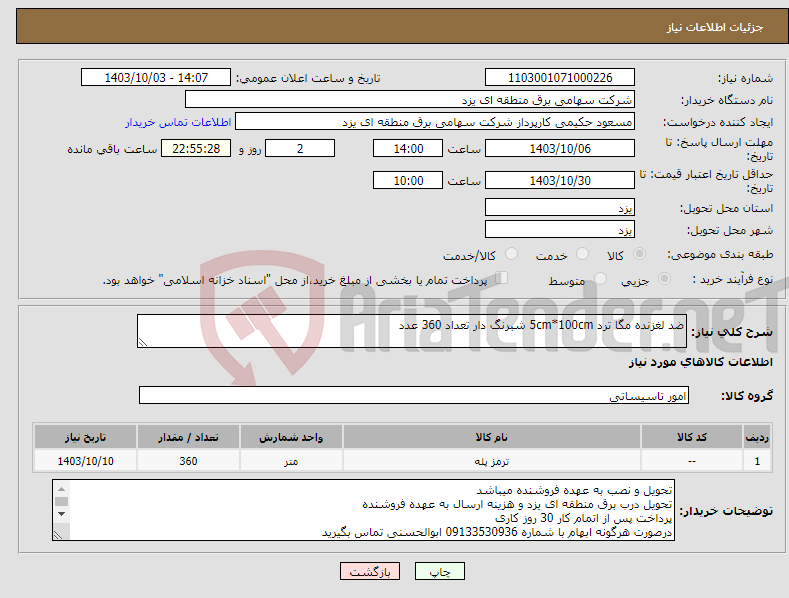Click the -- product code cell
This screenshot has height=598, width=789.
coord(691,461)
